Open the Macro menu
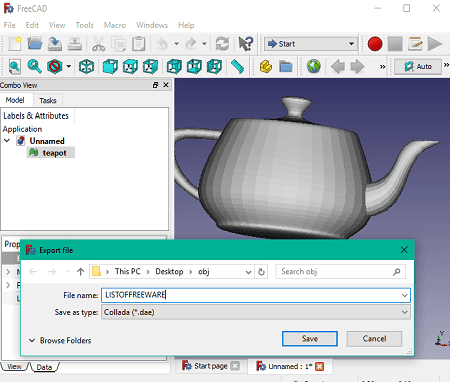This screenshot has height=382, width=450. (x=115, y=25)
